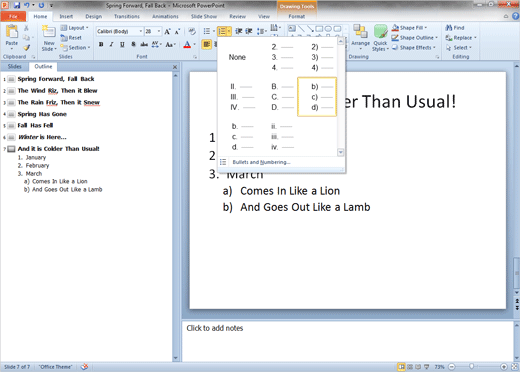This screenshot has height=372, width=520.
Task: Click the Increase Font Size icon
Action: pos(167,31)
